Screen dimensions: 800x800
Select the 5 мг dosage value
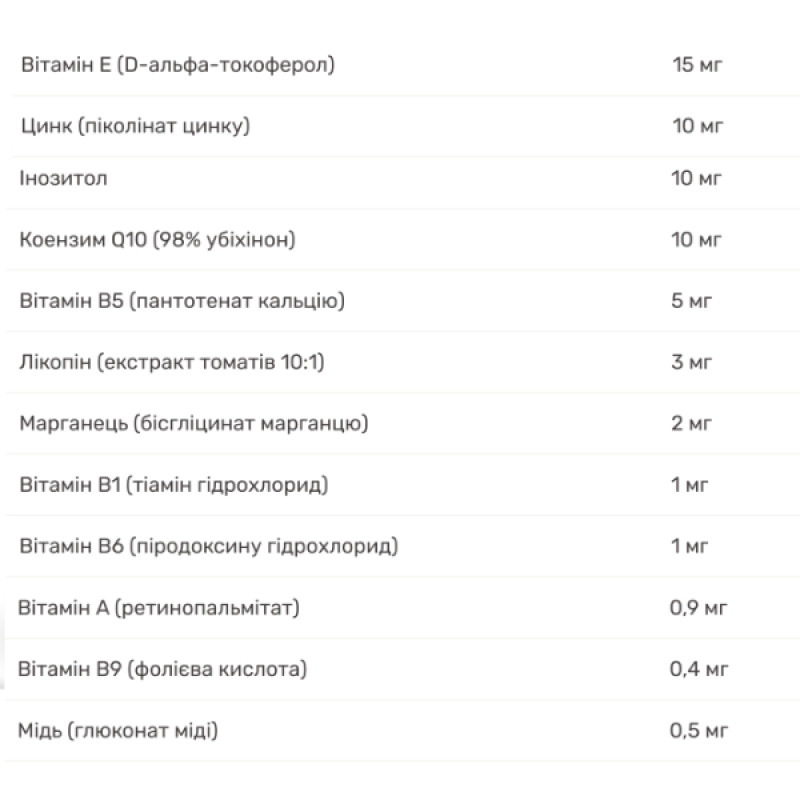(x=691, y=301)
